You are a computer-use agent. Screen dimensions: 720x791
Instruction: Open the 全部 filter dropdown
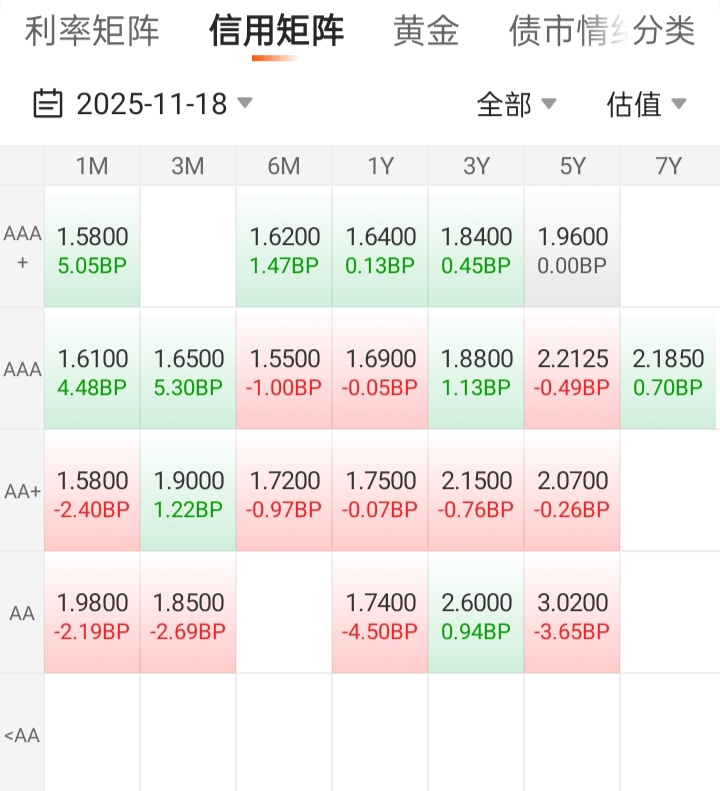tap(516, 104)
